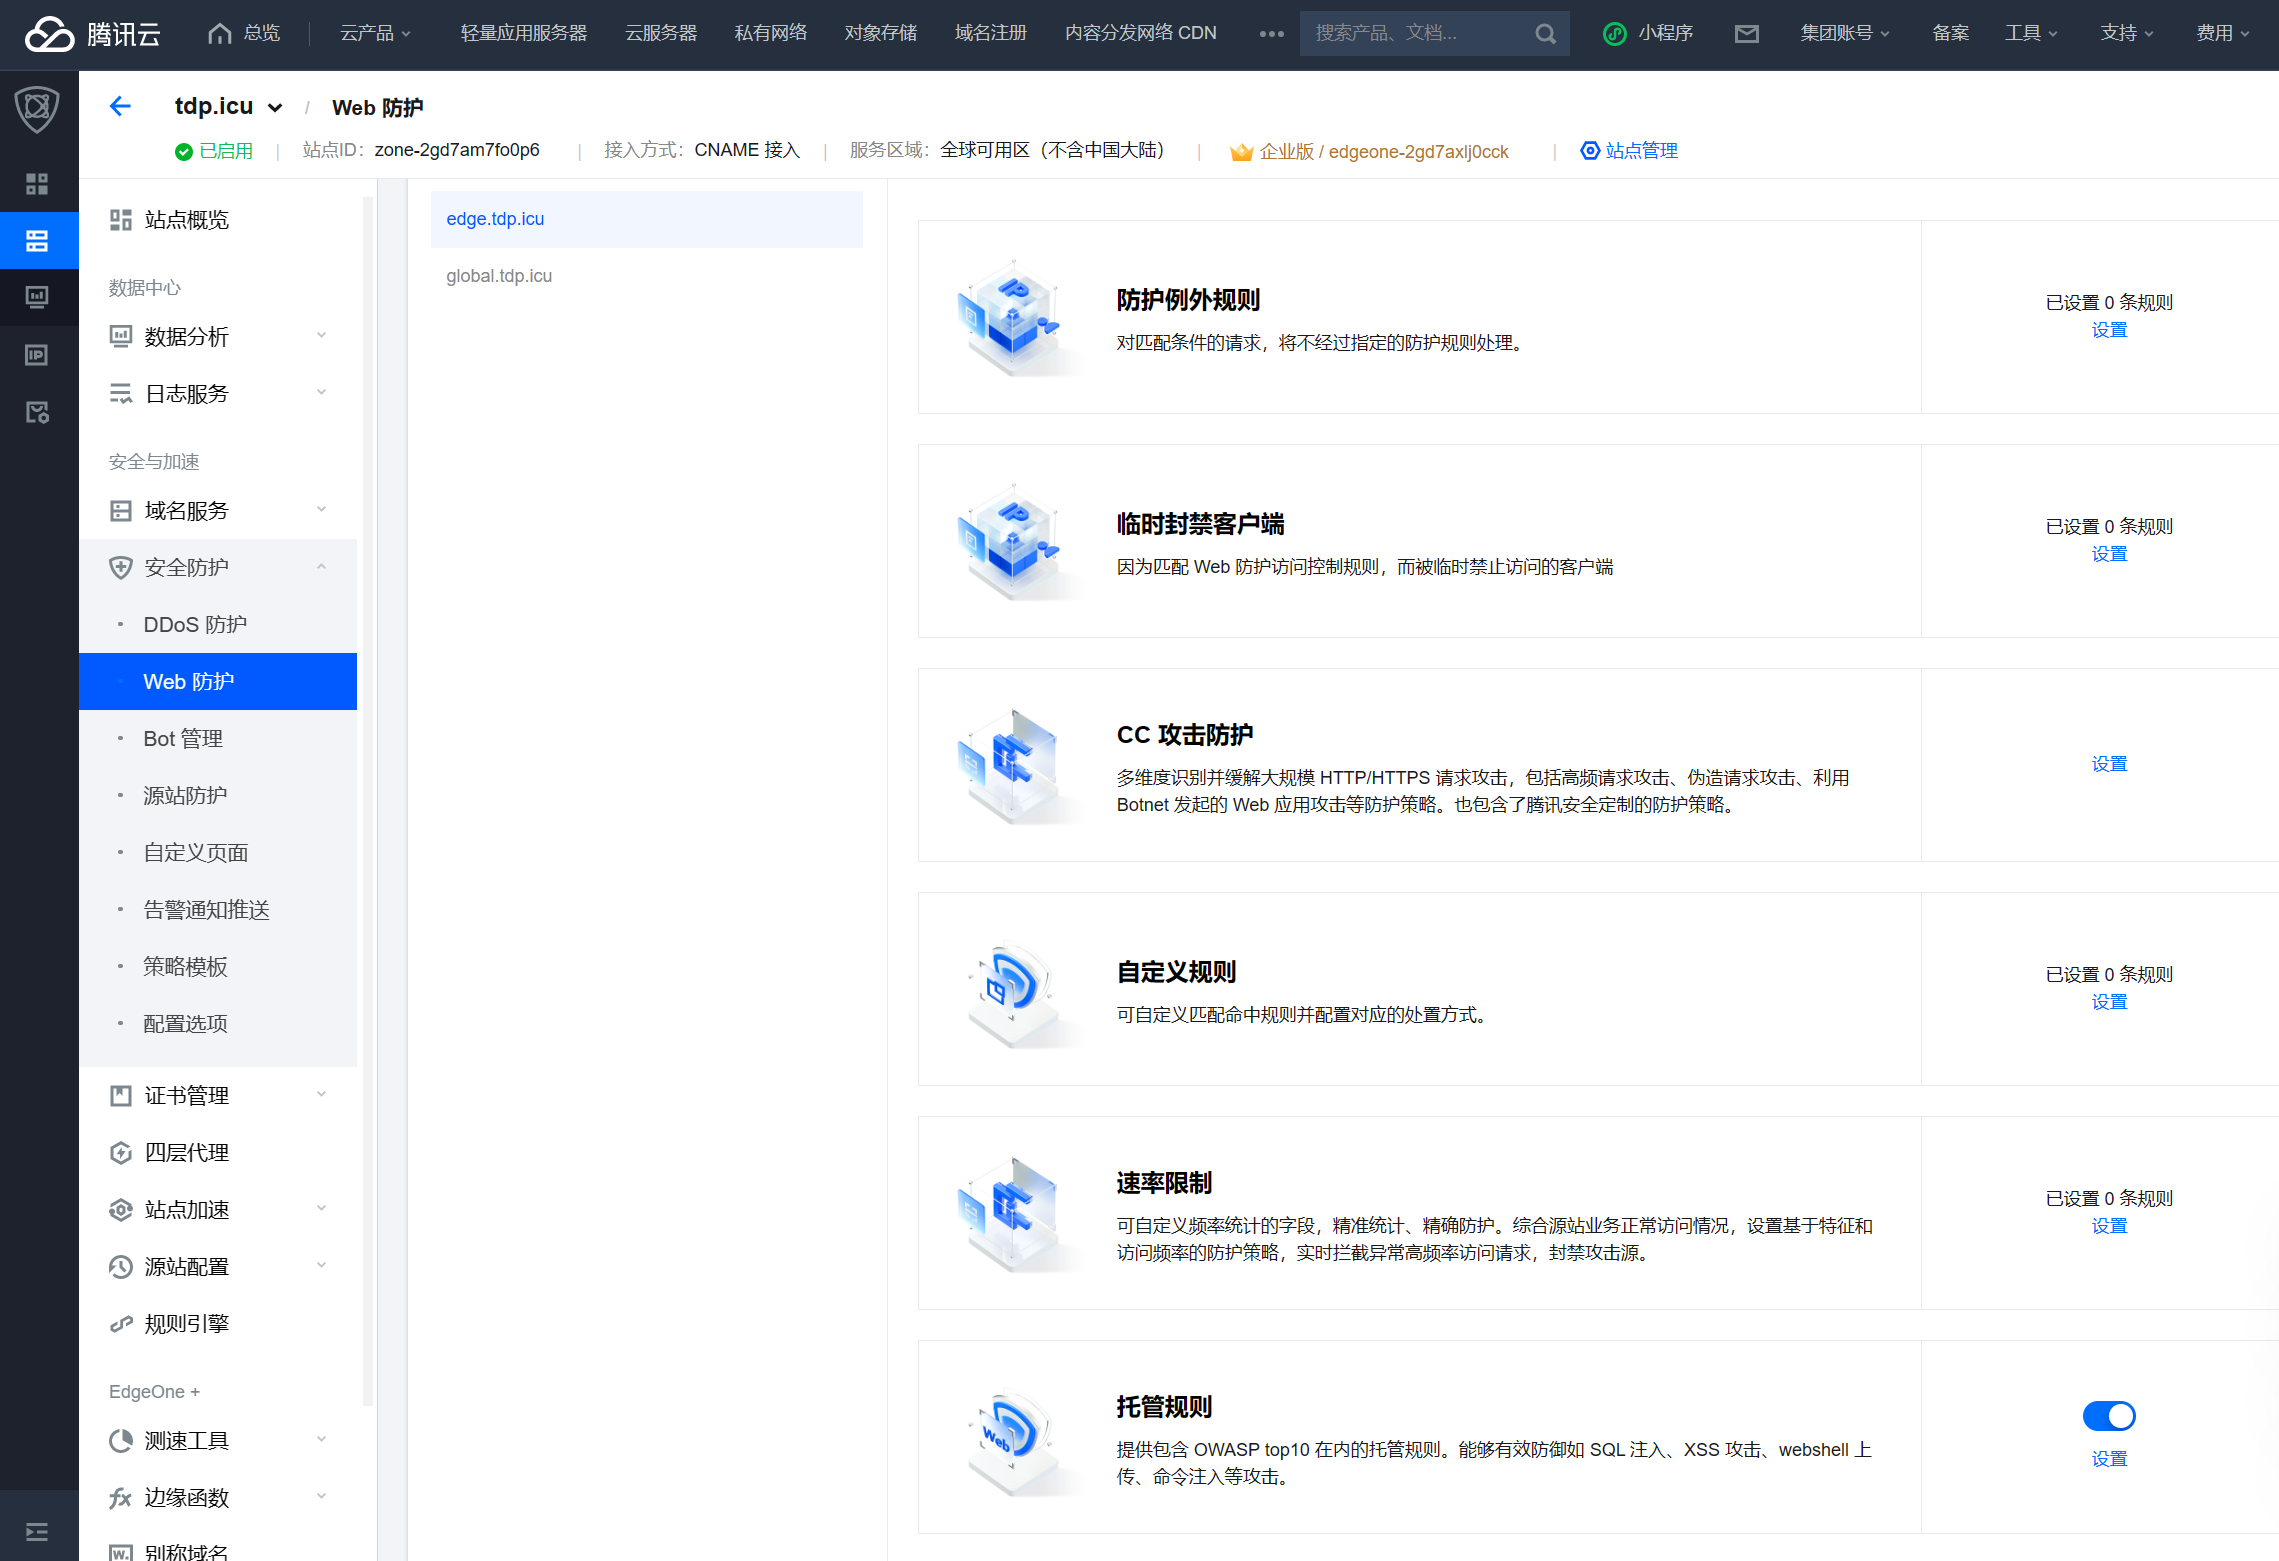Select the edge.tdp.icu domain
Viewport: 2279px width, 1561px height.
coord(646,219)
